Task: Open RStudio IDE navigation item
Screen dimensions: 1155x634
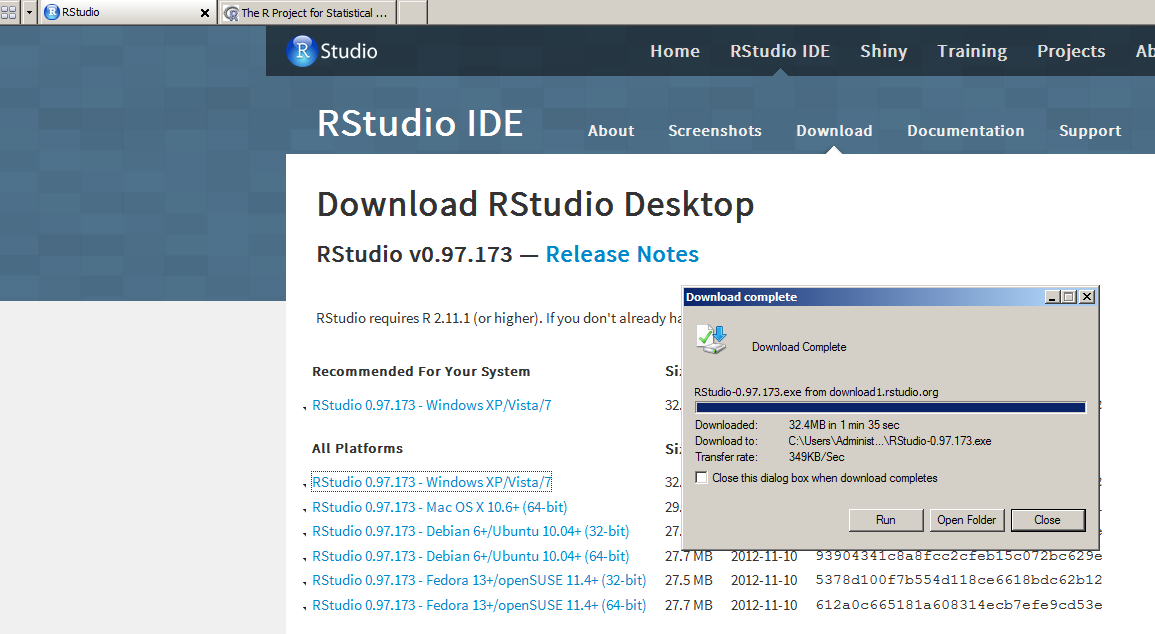Action: pyautogui.click(x=780, y=51)
